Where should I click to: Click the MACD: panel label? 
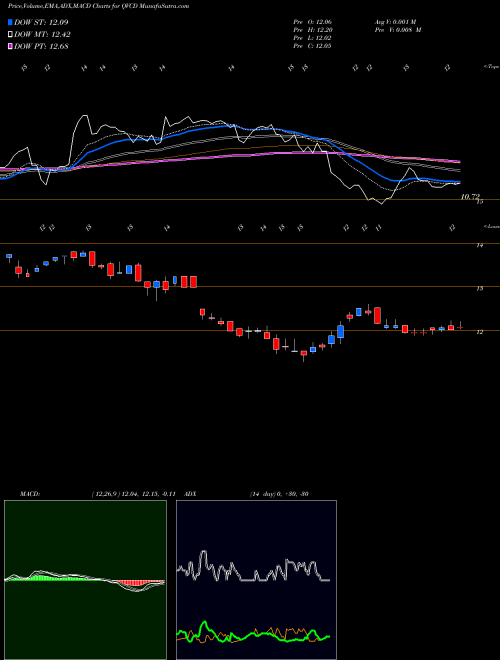click(x=30, y=494)
